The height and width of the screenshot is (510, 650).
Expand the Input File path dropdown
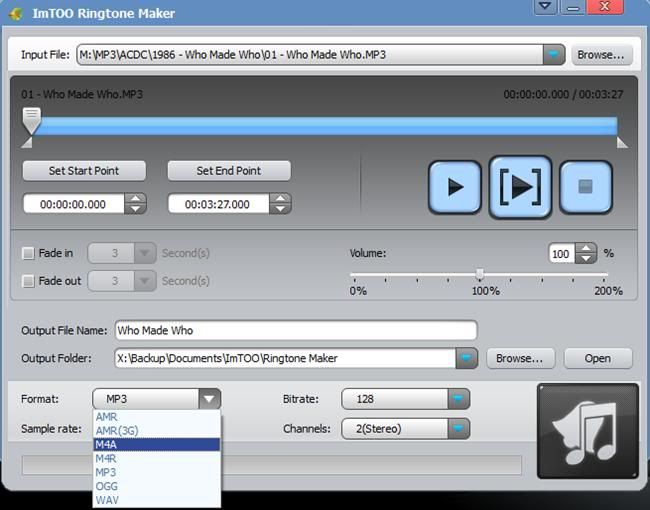(x=554, y=55)
